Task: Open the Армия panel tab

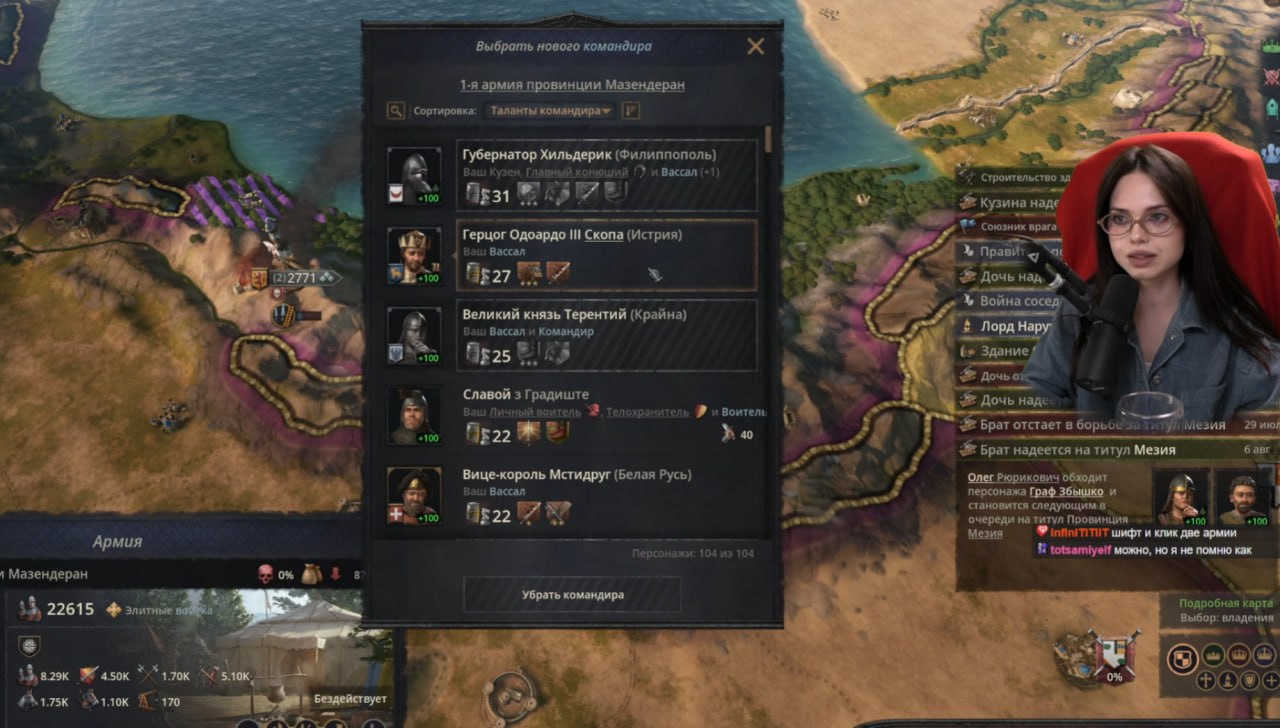Action: pyautogui.click(x=118, y=541)
